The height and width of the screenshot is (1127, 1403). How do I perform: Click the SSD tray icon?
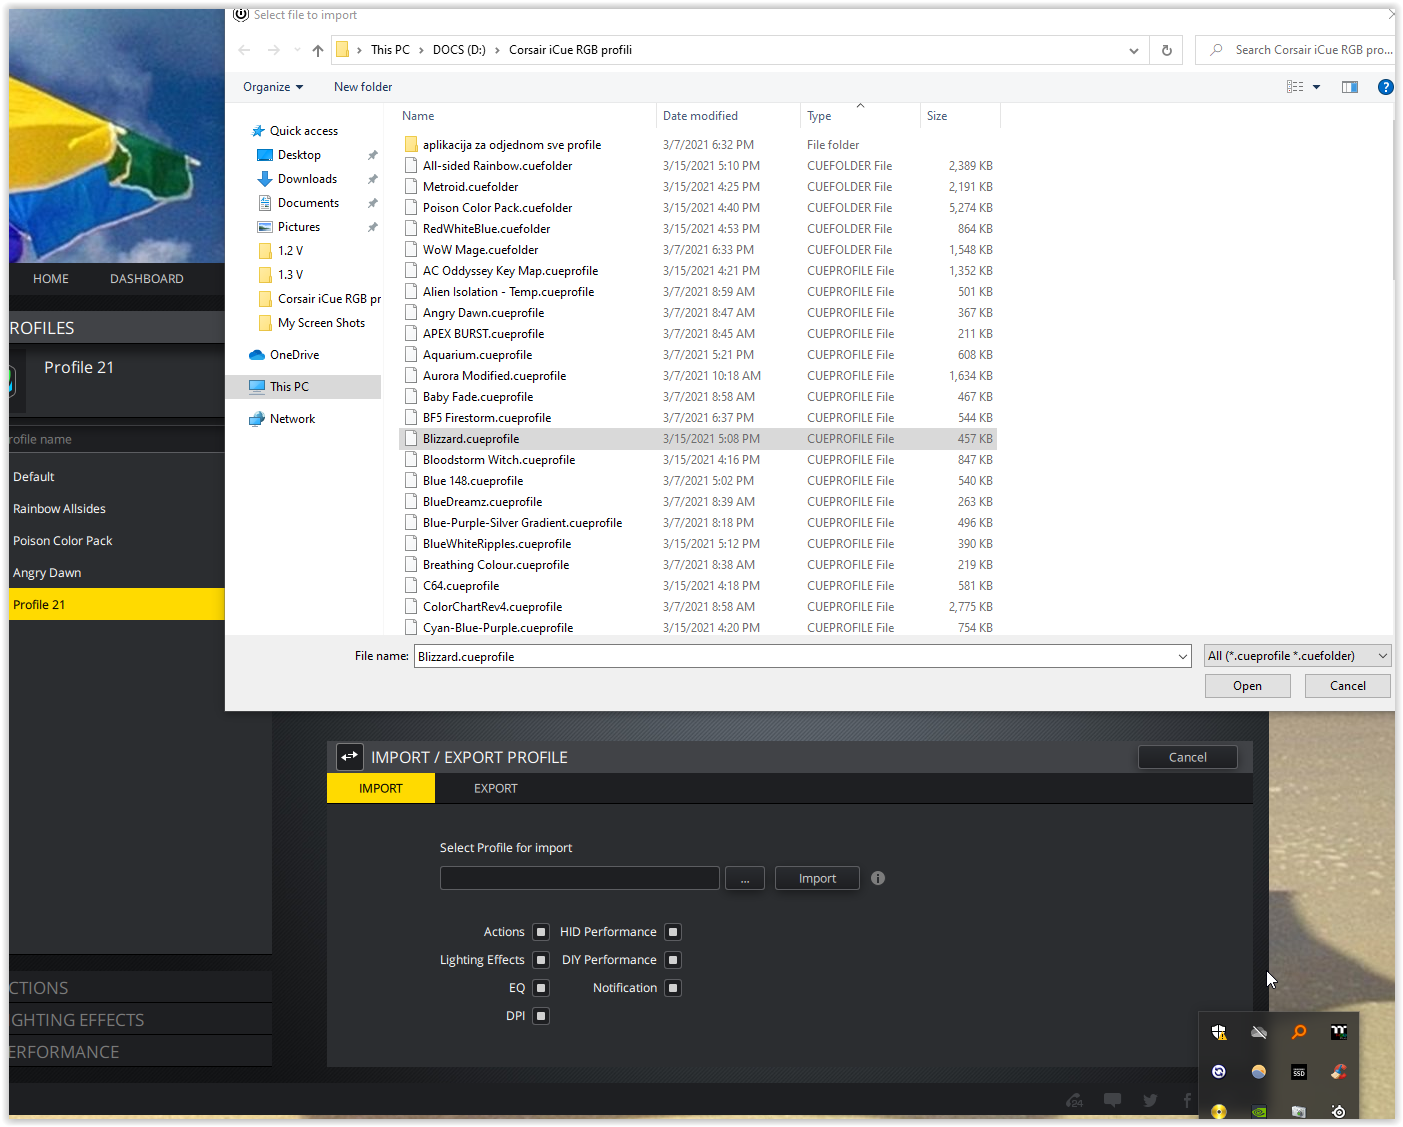(1299, 1072)
